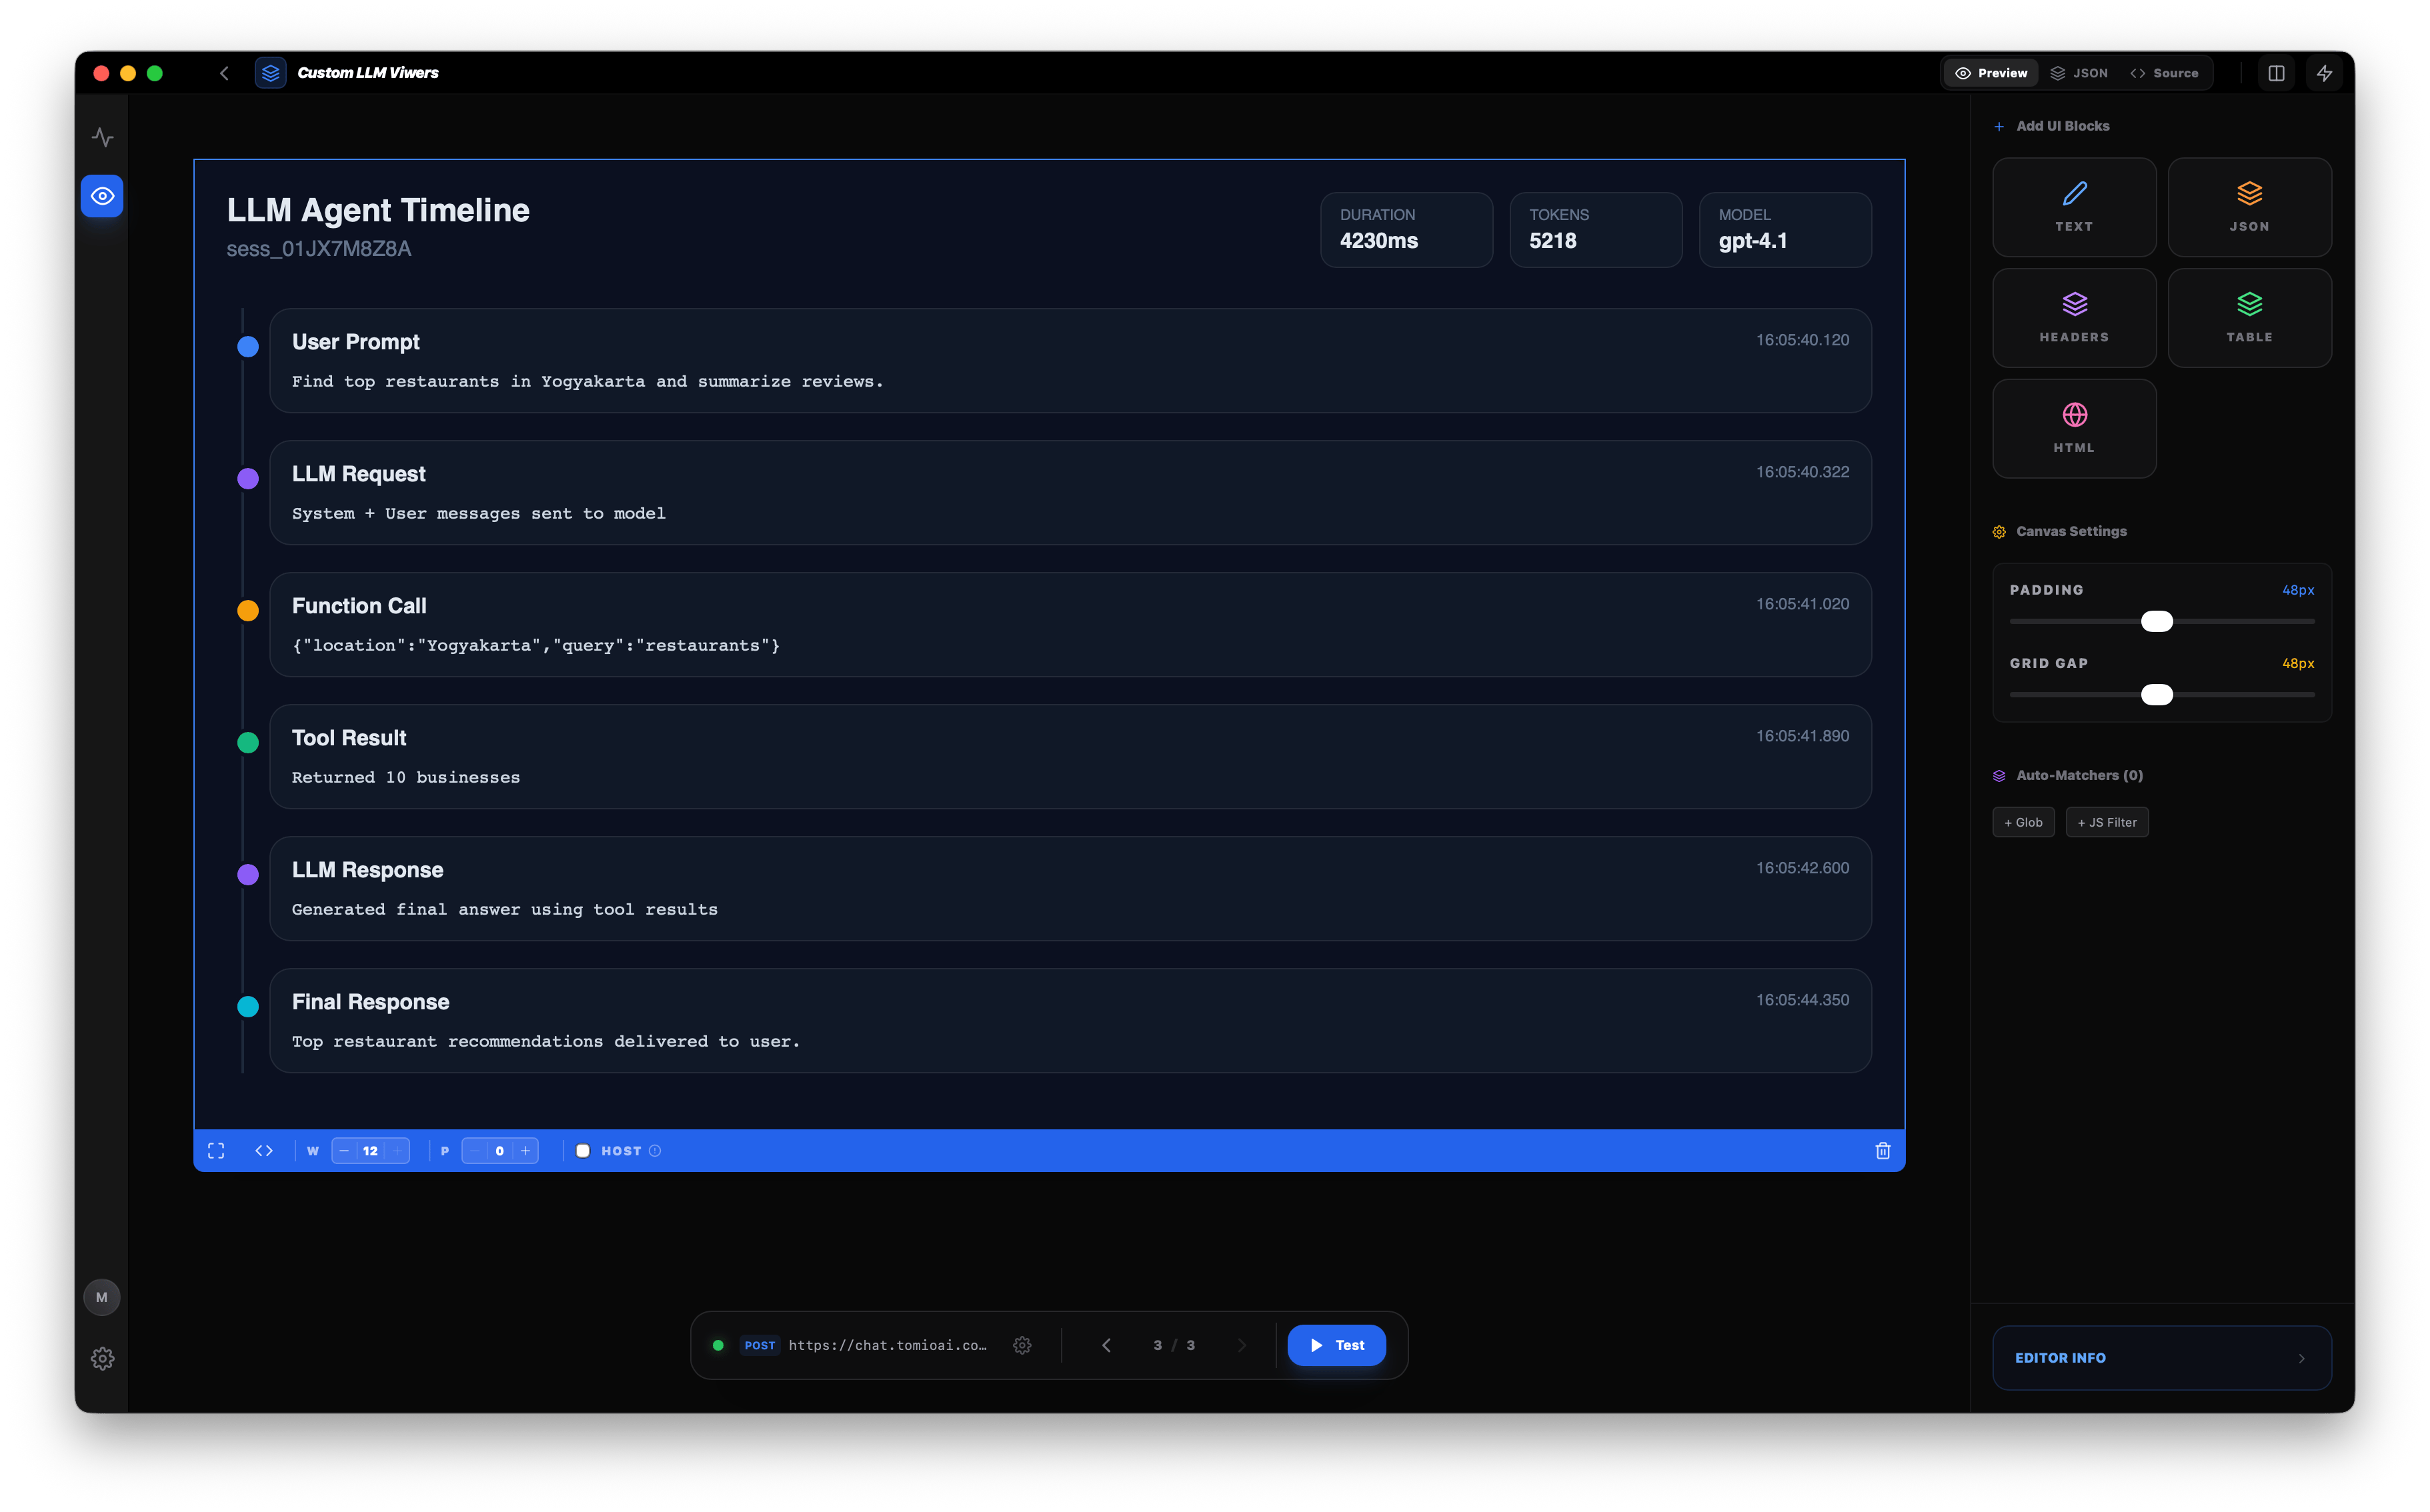
Task: Open the activity pulse sidebar icon
Action: coord(102,137)
